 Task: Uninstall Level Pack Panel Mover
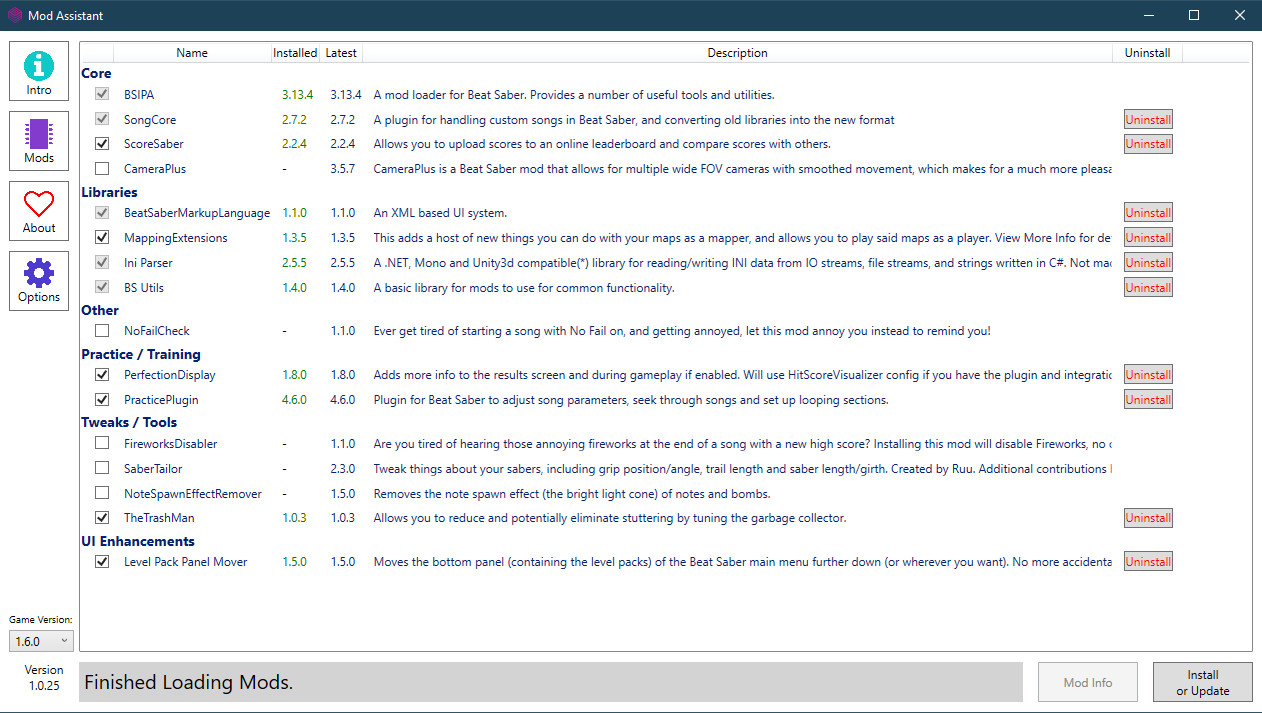pyautogui.click(x=1148, y=562)
